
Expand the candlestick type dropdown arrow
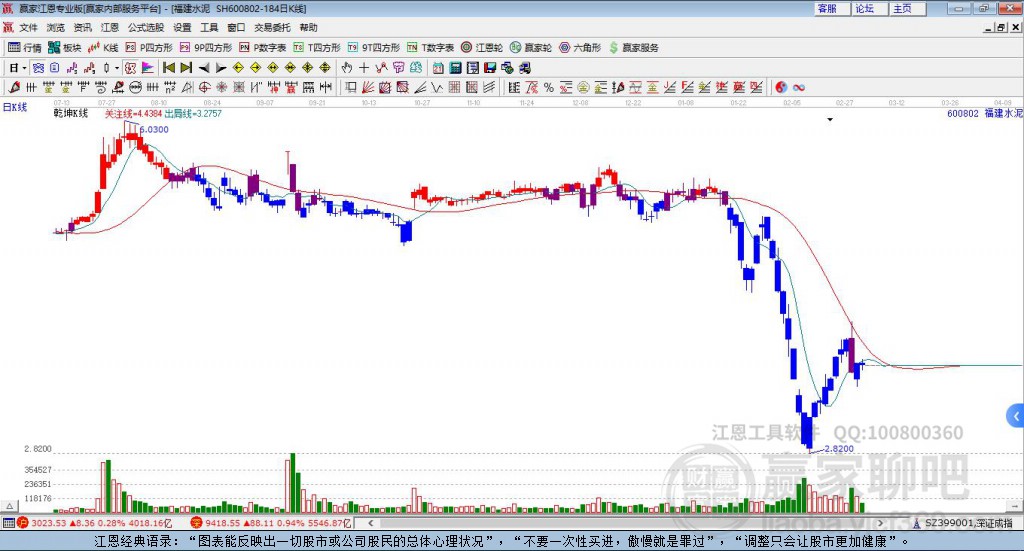click(x=117, y=68)
